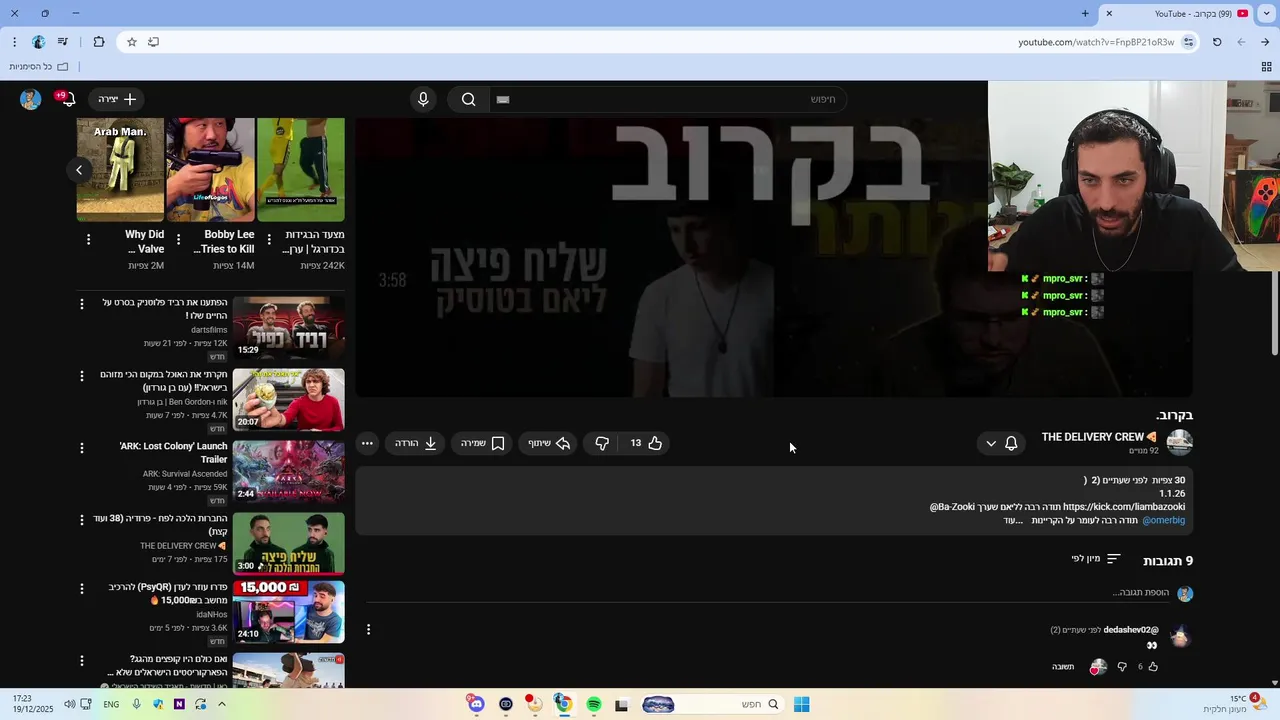Open the Windows Start button
The image size is (1280, 720).
[801, 705]
